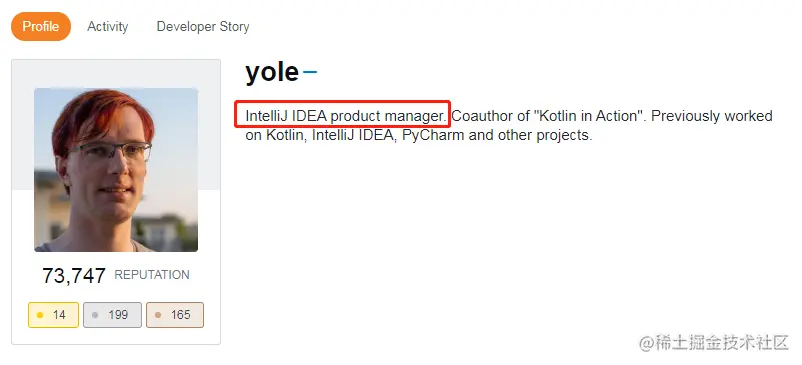Click the REPUTATION label

point(152,275)
